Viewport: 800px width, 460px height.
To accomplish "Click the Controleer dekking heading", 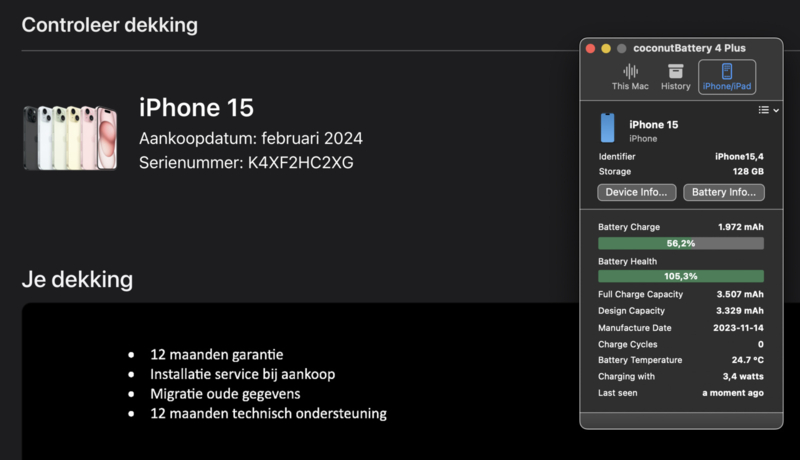I will pyautogui.click(x=109, y=25).
